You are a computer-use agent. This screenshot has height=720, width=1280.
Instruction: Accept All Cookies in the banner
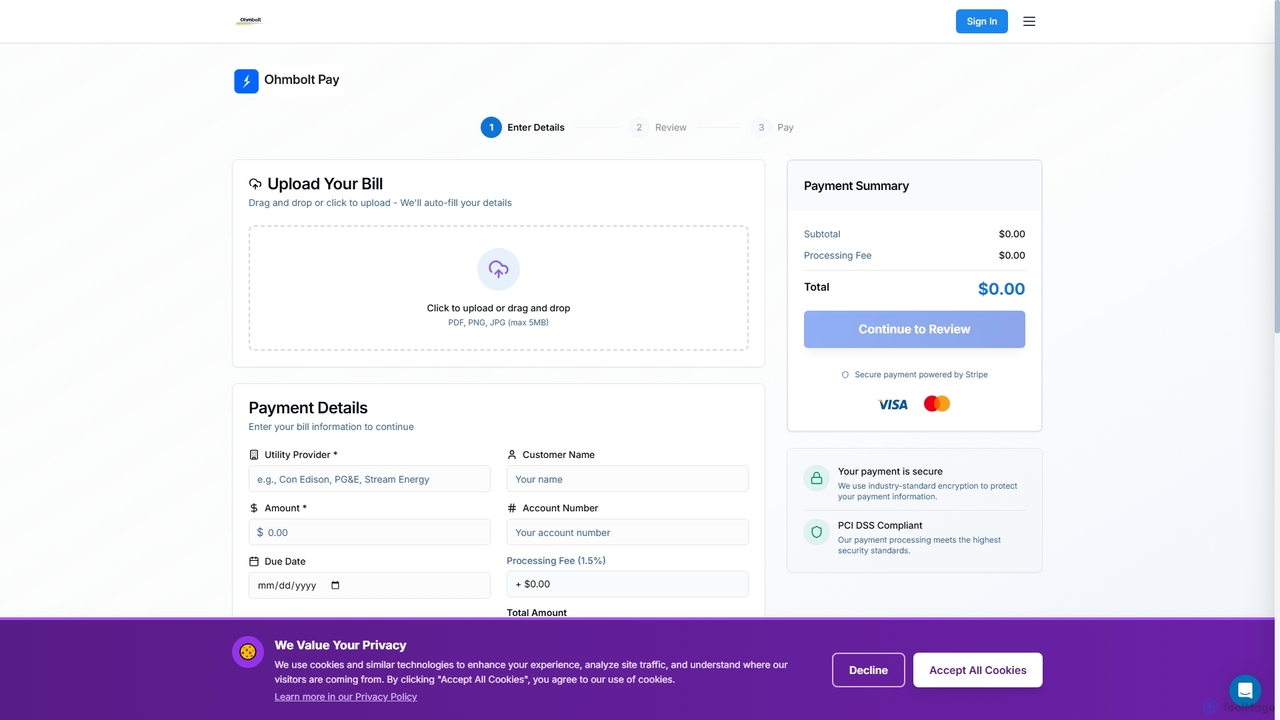point(978,670)
